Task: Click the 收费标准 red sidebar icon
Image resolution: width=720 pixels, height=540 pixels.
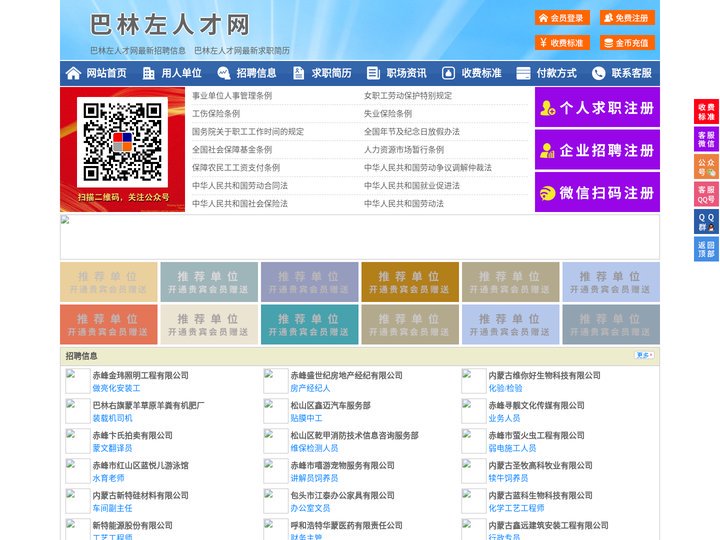Action: 706,112
